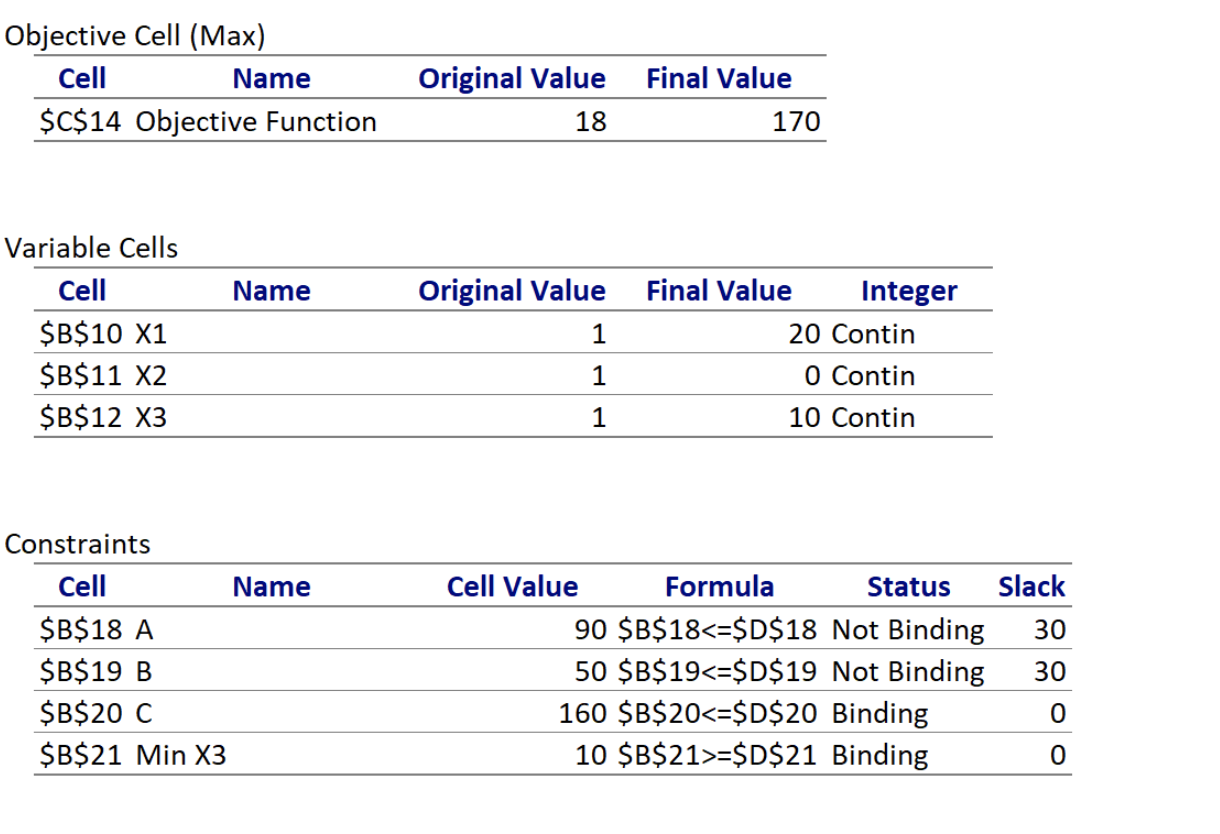Screen dimensions: 1220x834
Task: Click the objective original value 18
Action: pyautogui.click(x=592, y=122)
